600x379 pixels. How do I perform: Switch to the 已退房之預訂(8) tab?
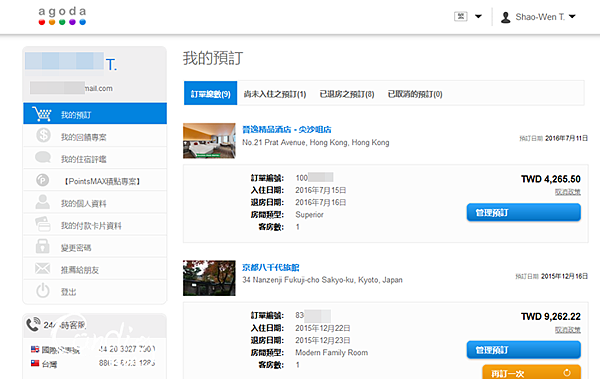coord(347,94)
